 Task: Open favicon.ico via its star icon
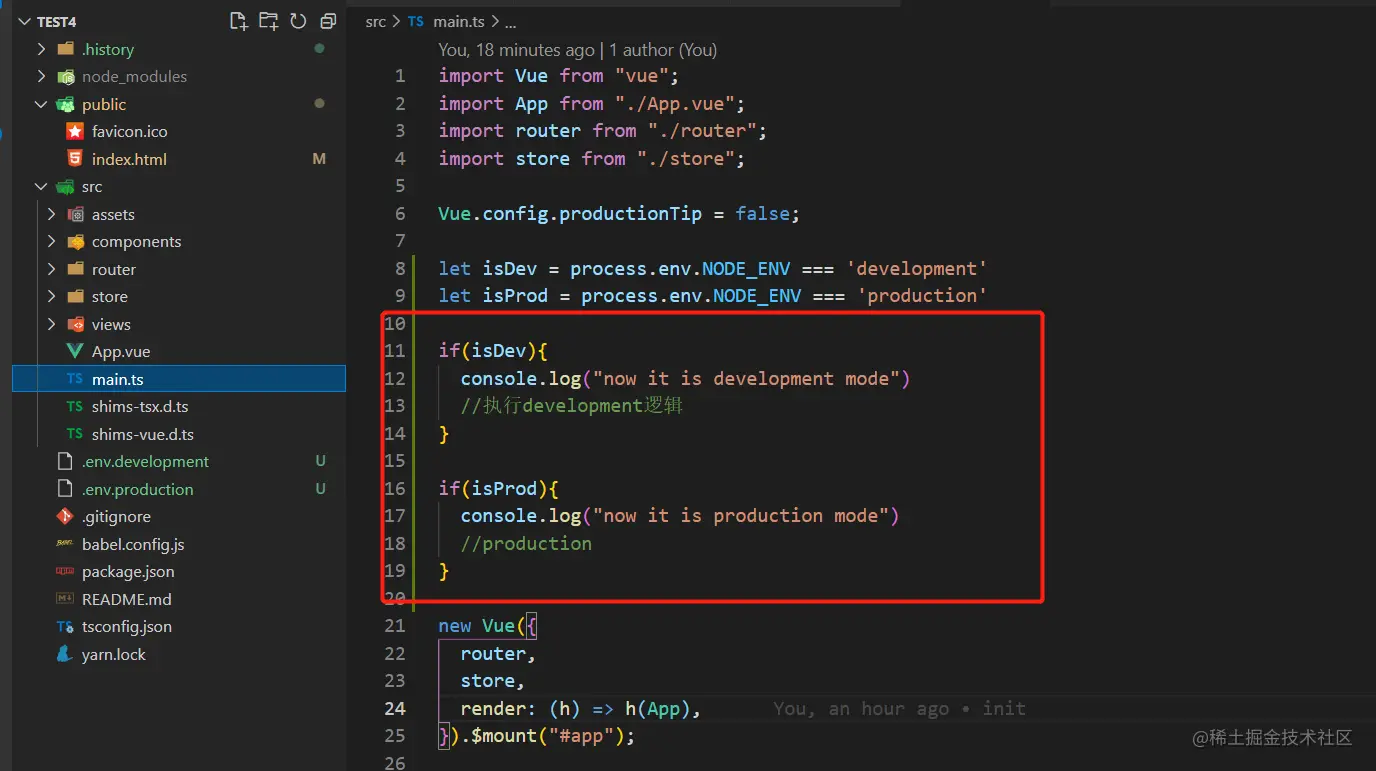75,131
